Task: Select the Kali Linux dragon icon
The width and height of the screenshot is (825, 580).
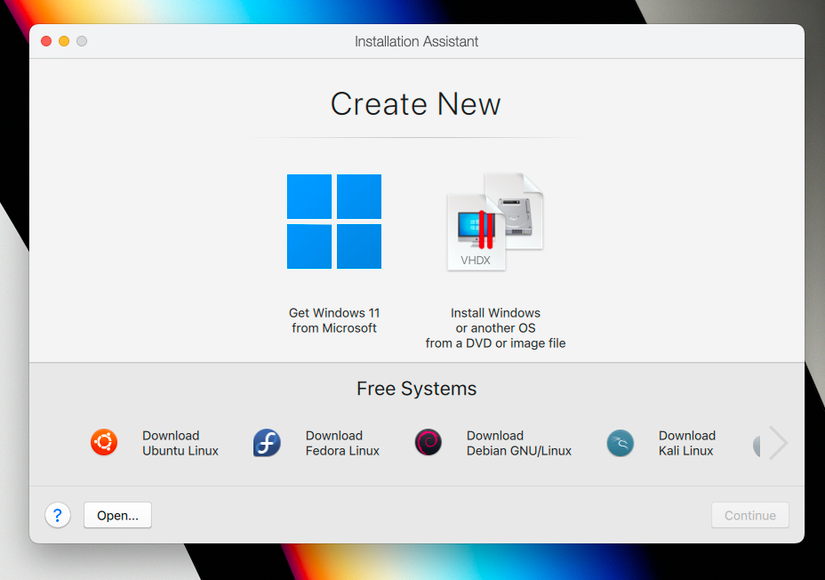Action: coord(620,443)
